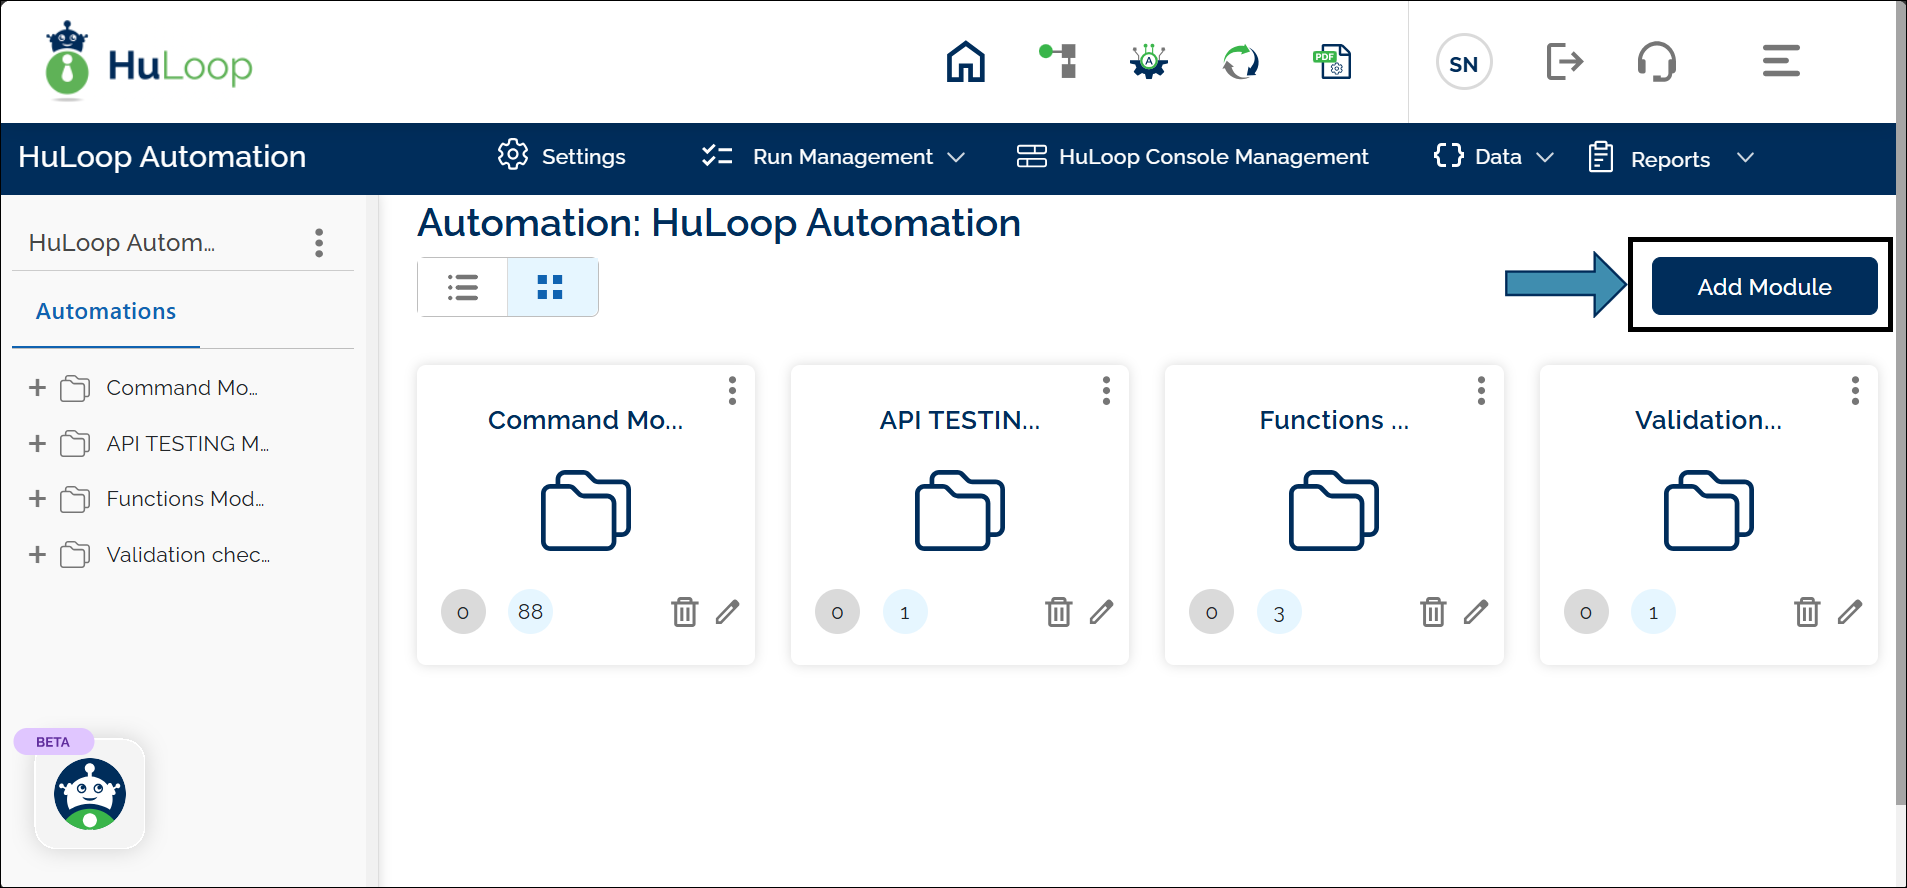Go to the Home icon in header

(965, 62)
